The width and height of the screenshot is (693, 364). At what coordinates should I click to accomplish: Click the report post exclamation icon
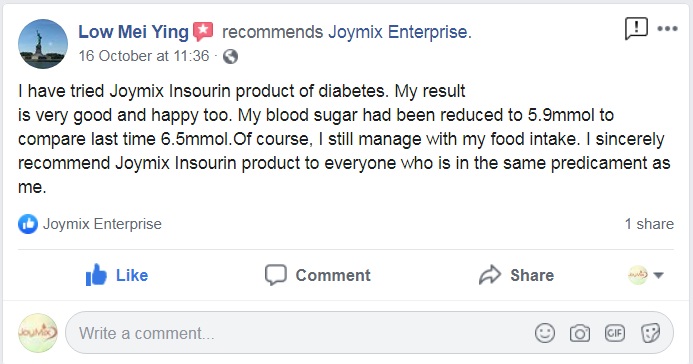tap(636, 29)
